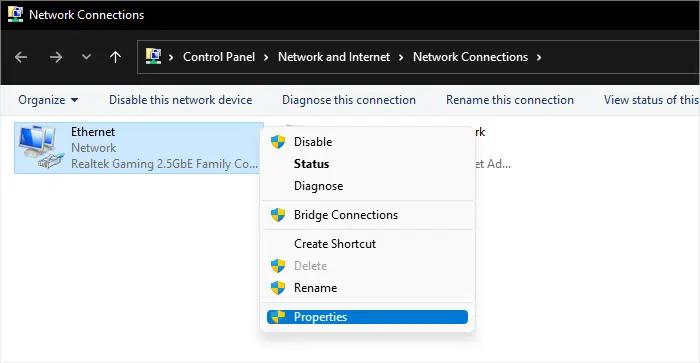700x363 pixels.
Task: Click the Ethernet connection name
Action: point(93,132)
